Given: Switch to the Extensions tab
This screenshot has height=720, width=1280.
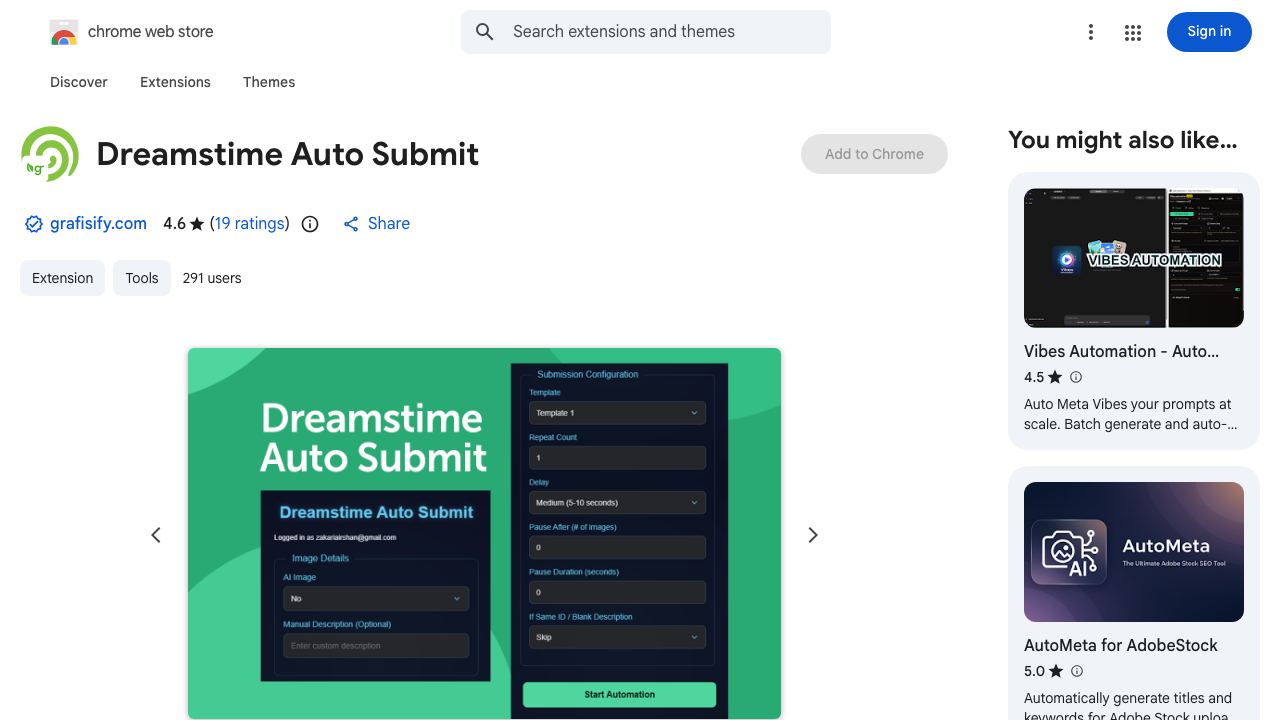Looking at the screenshot, I should tap(175, 82).
